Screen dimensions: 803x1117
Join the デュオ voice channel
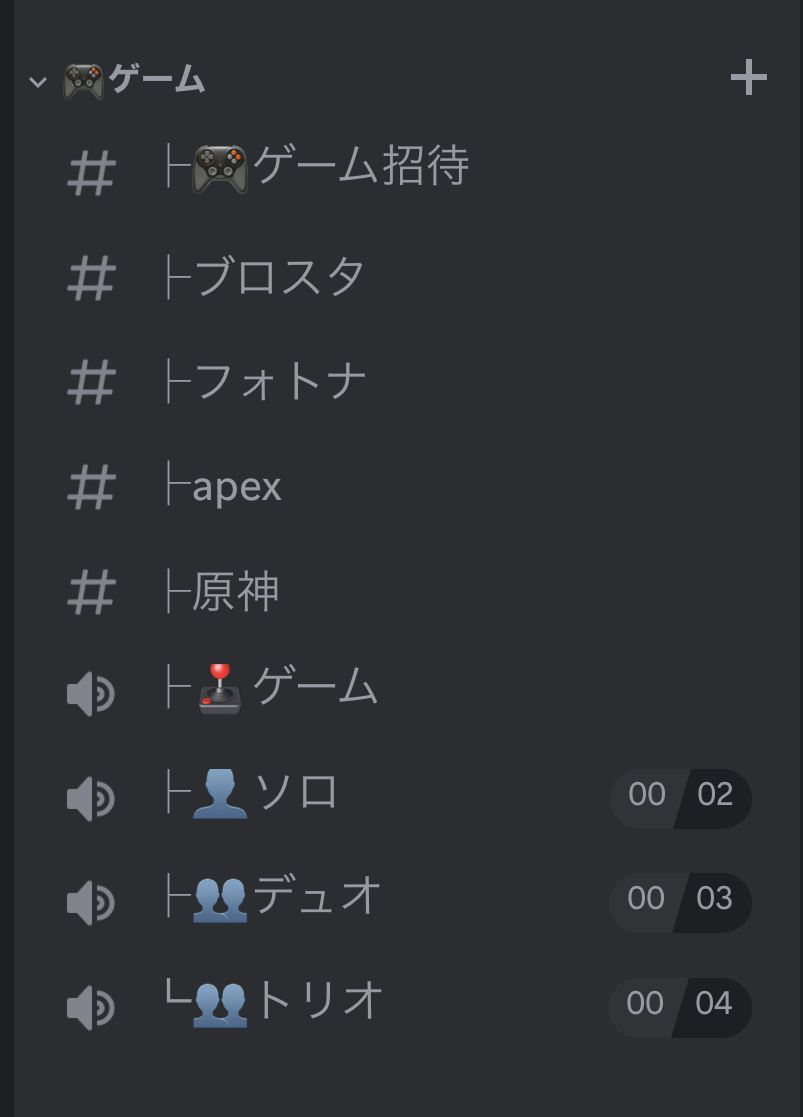[x=404, y=900]
